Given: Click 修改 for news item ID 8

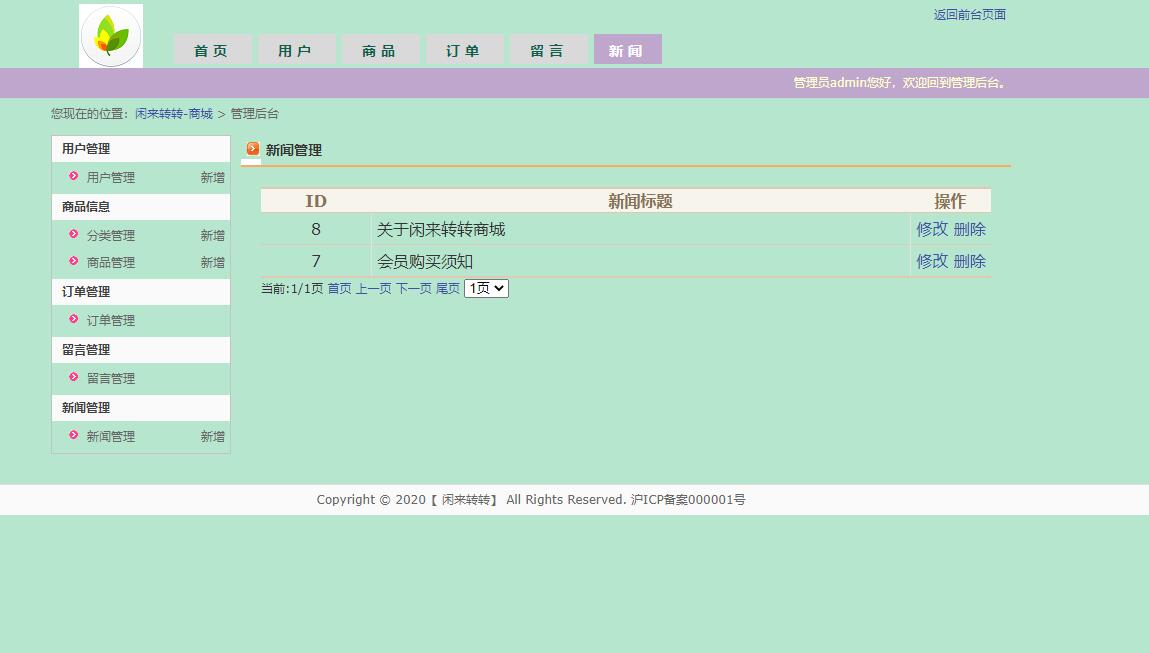Looking at the screenshot, I should tap(930, 229).
